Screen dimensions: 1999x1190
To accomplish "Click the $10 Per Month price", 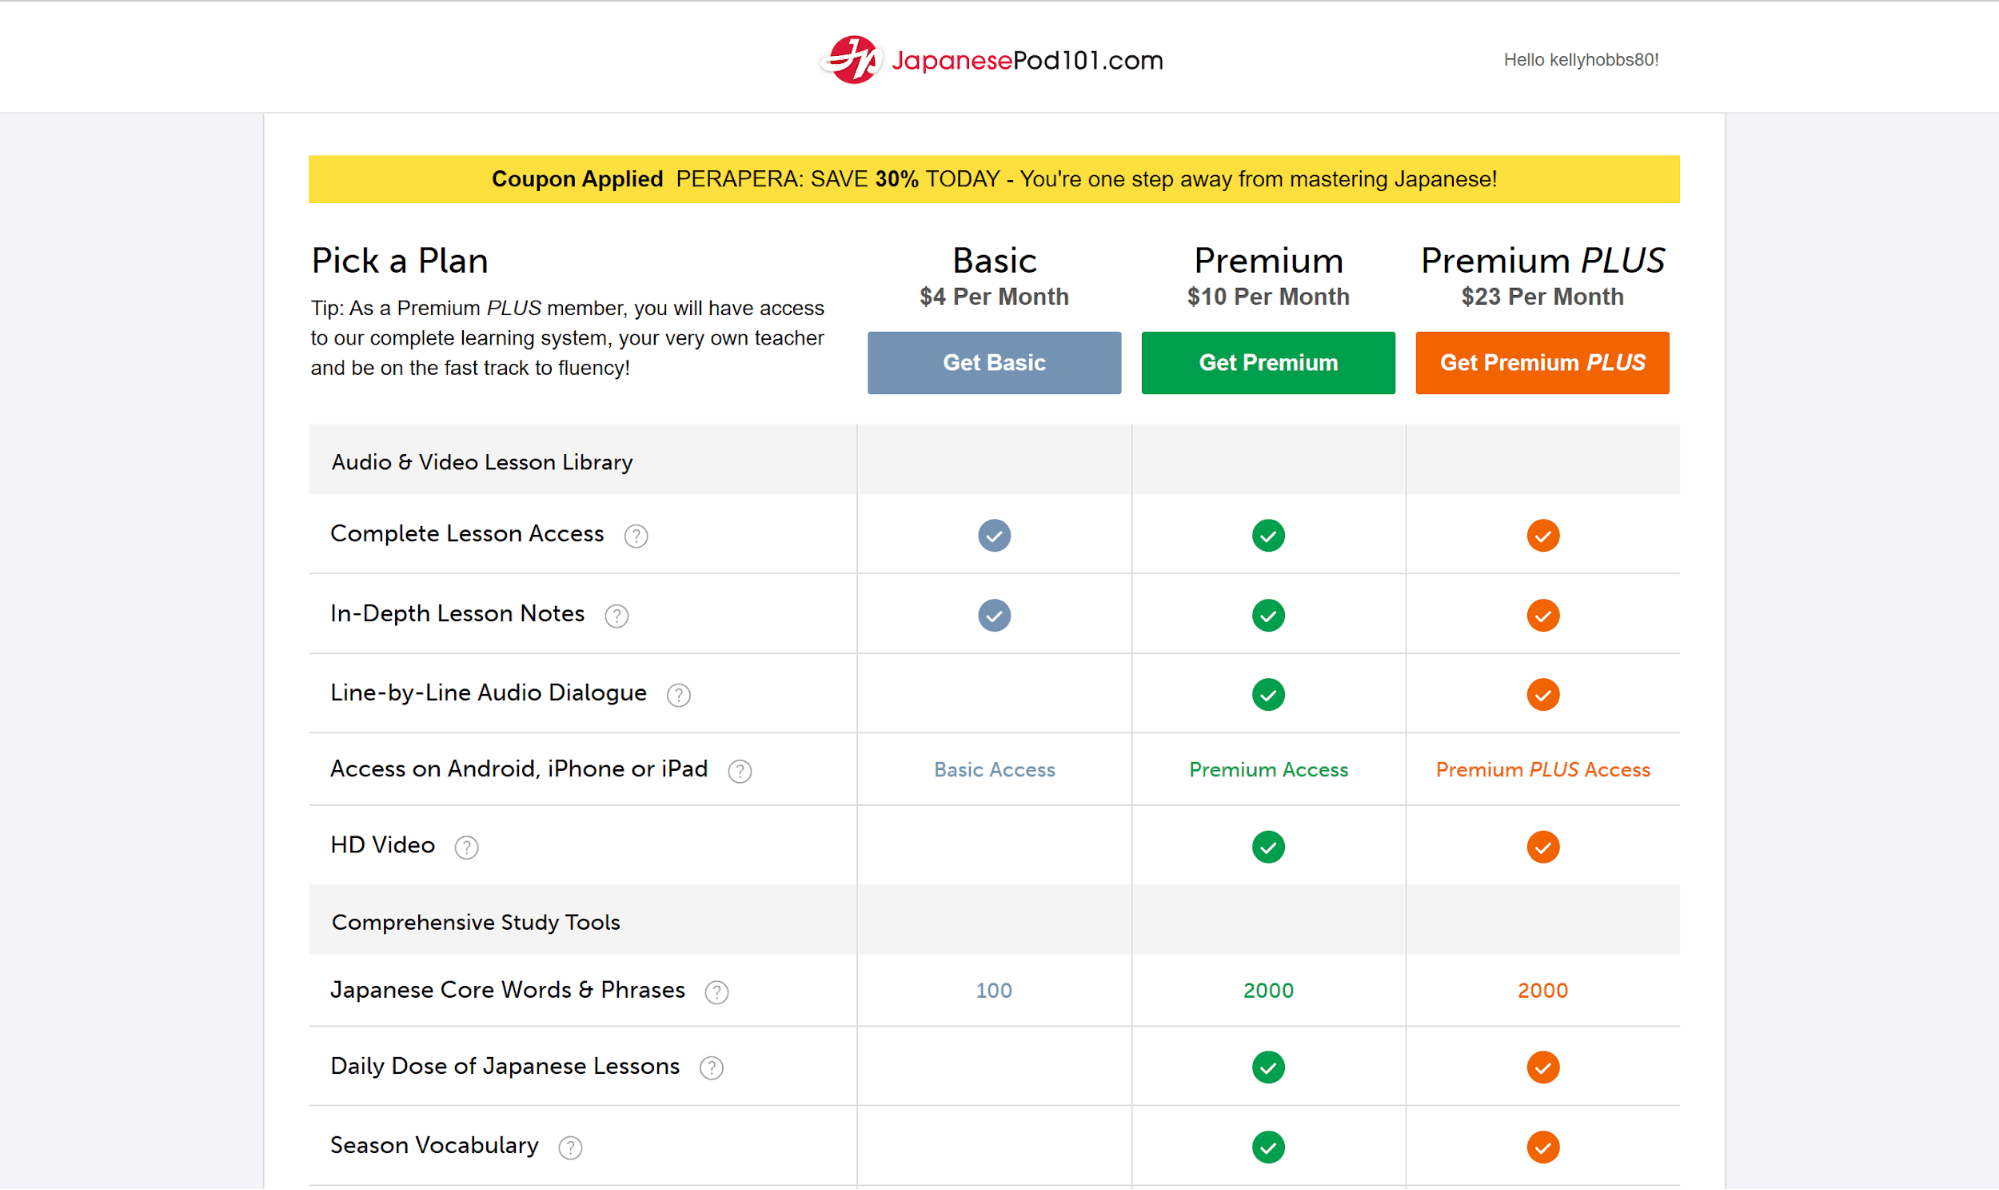I will pyautogui.click(x=1268, y=297).
